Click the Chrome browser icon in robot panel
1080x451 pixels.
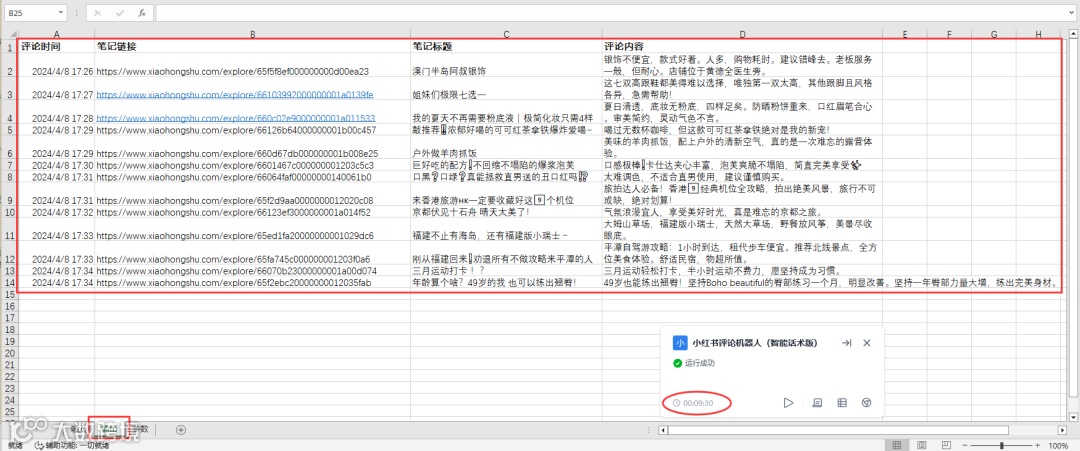(x=867, y=403)
